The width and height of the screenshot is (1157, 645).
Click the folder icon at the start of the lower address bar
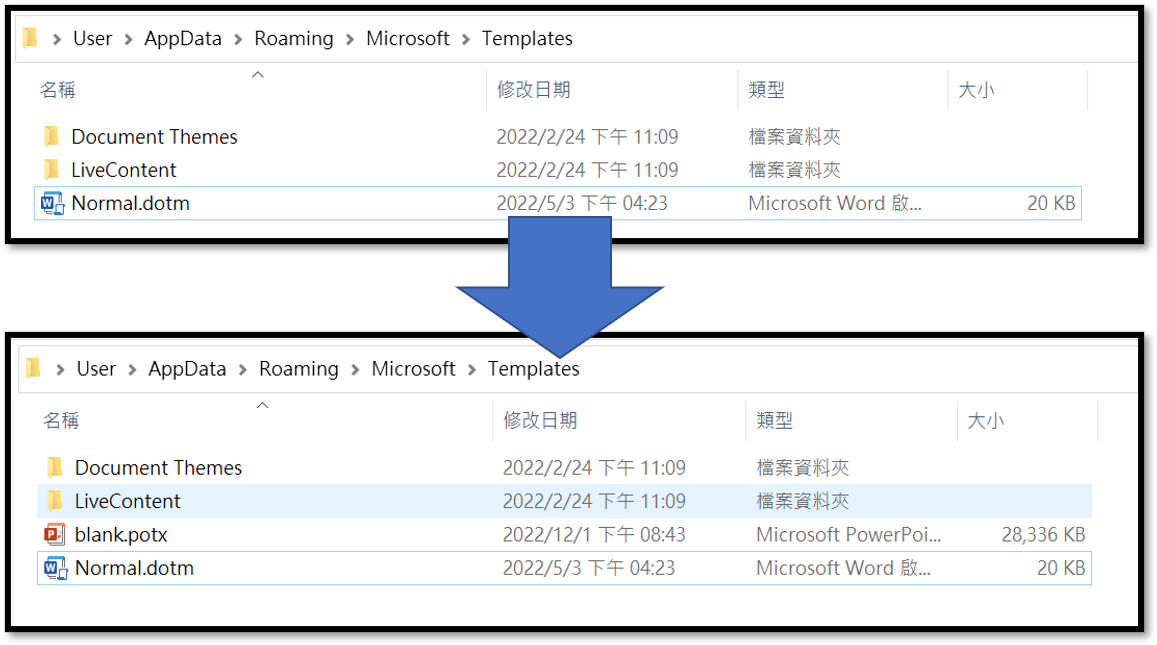33,369
